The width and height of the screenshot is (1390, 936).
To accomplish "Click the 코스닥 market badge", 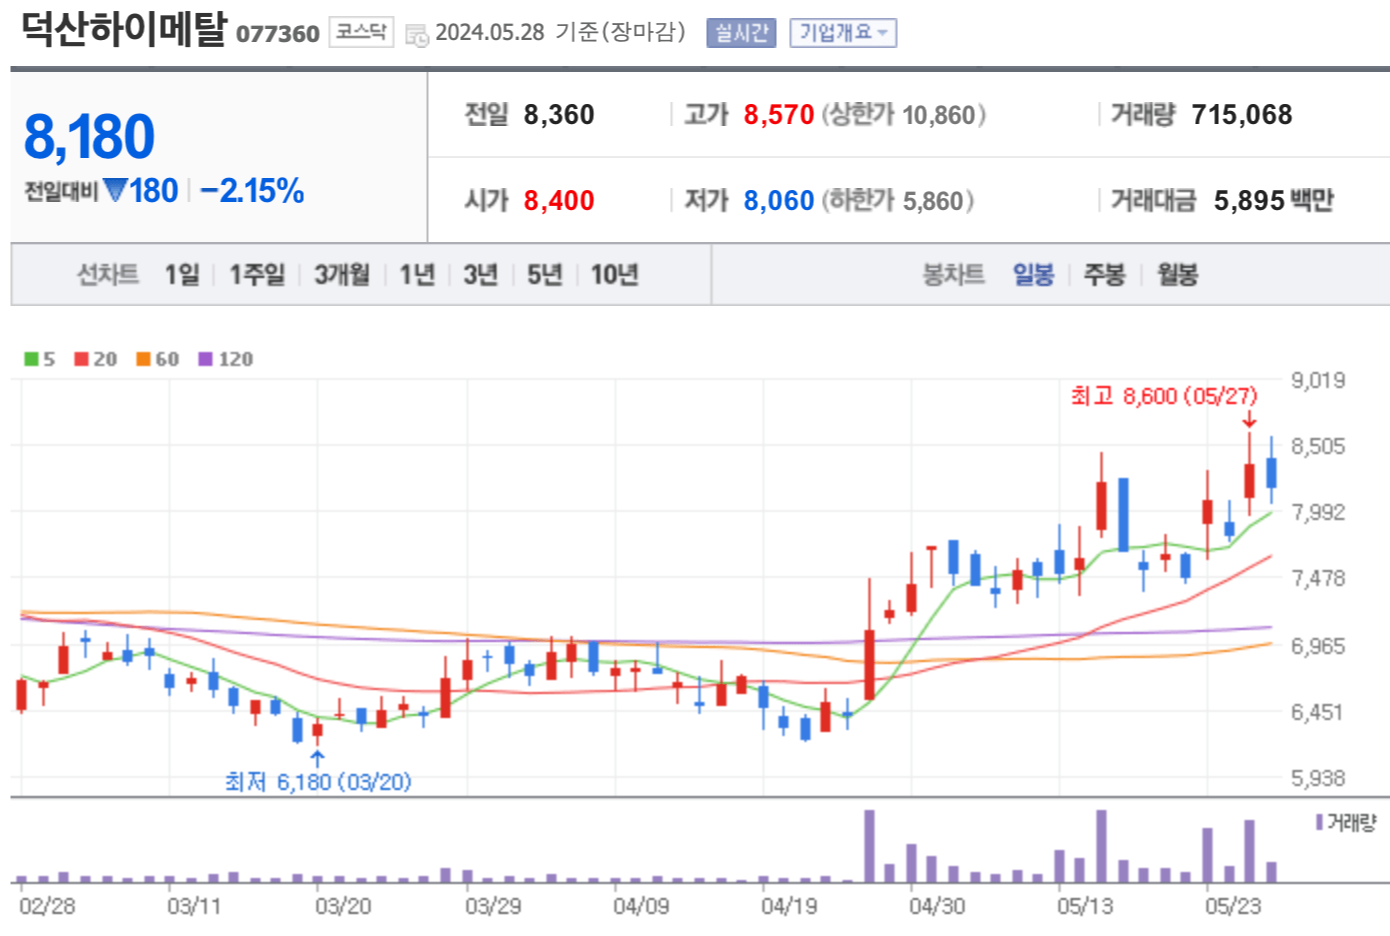I will (x=361, y=32).
